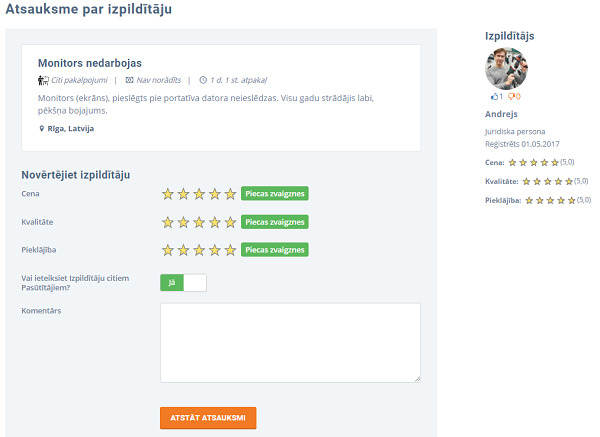The width and height of the screenshot is (600, 437).
Task: Open the 'Monitors nedarbojas' job title
Action: [x=89, y=63]
